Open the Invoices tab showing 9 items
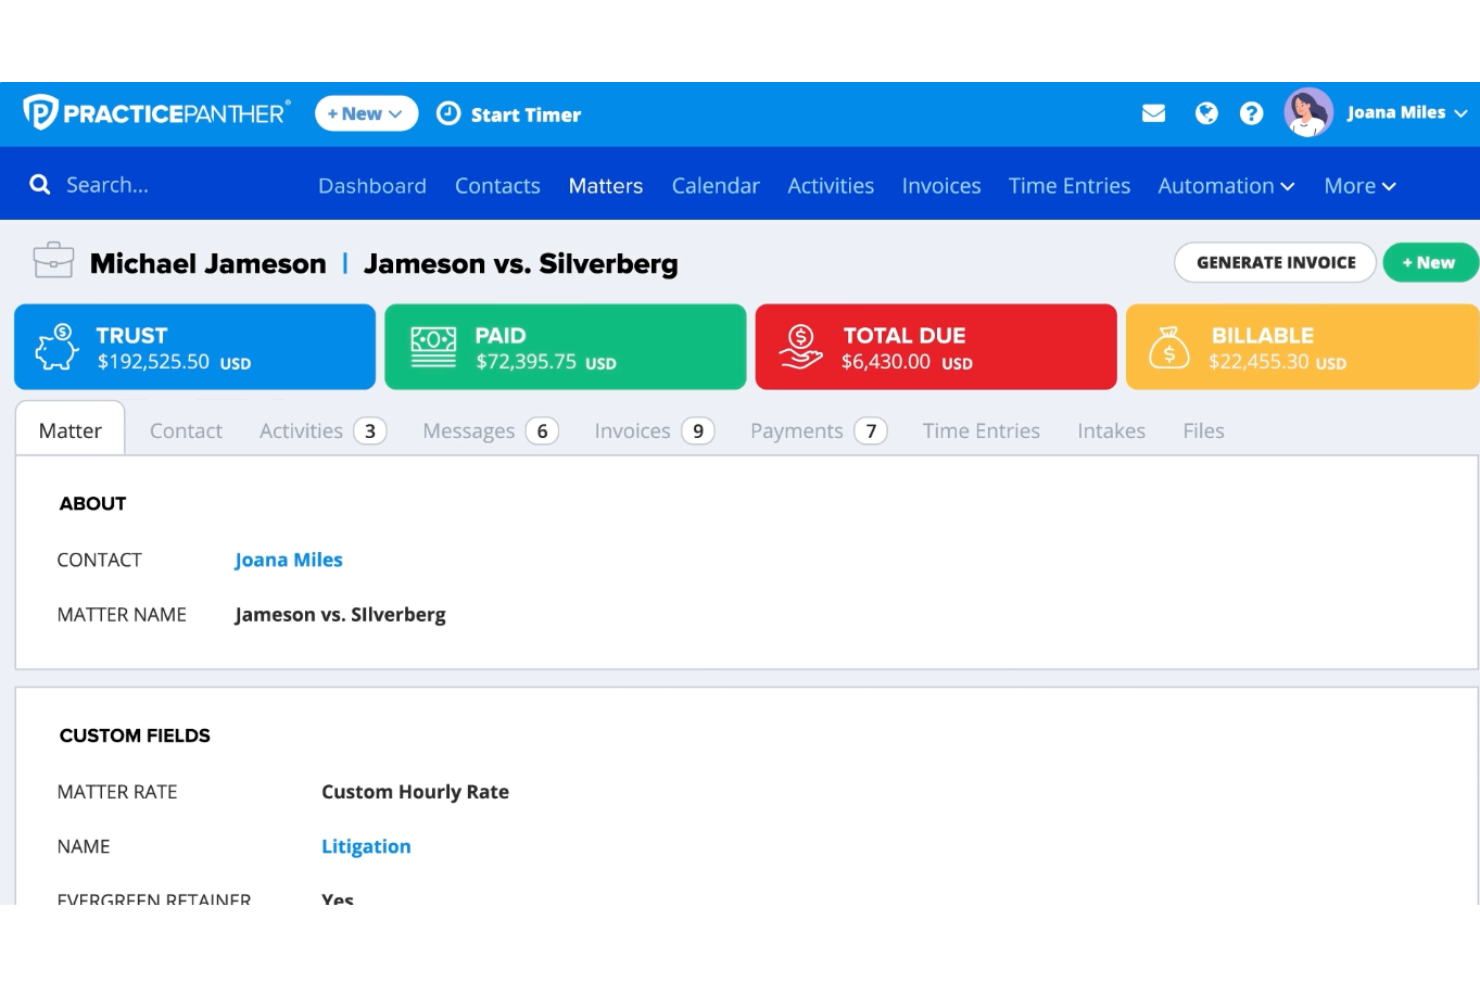Viewport: 1480px width, 987px height. coord(634,430)
